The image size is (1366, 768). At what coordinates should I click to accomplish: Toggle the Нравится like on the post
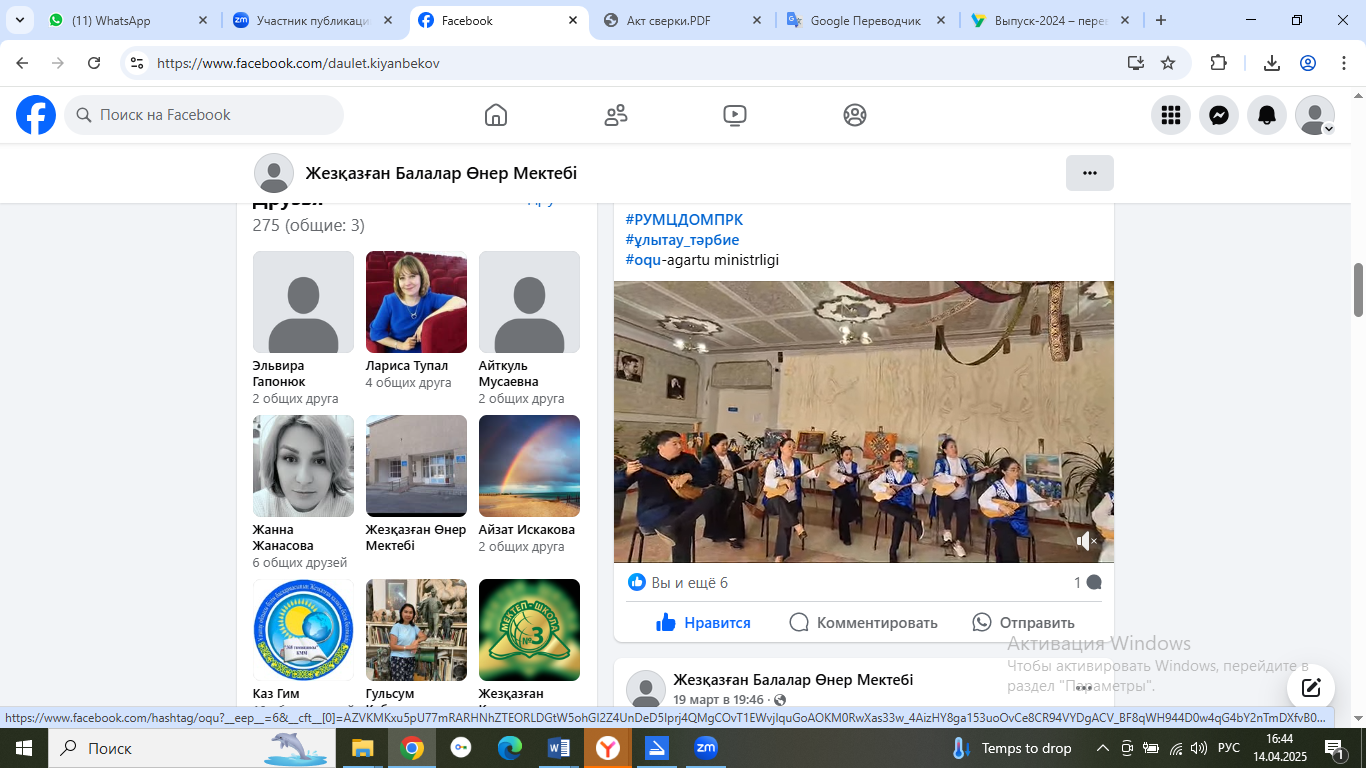click(703, 622)
